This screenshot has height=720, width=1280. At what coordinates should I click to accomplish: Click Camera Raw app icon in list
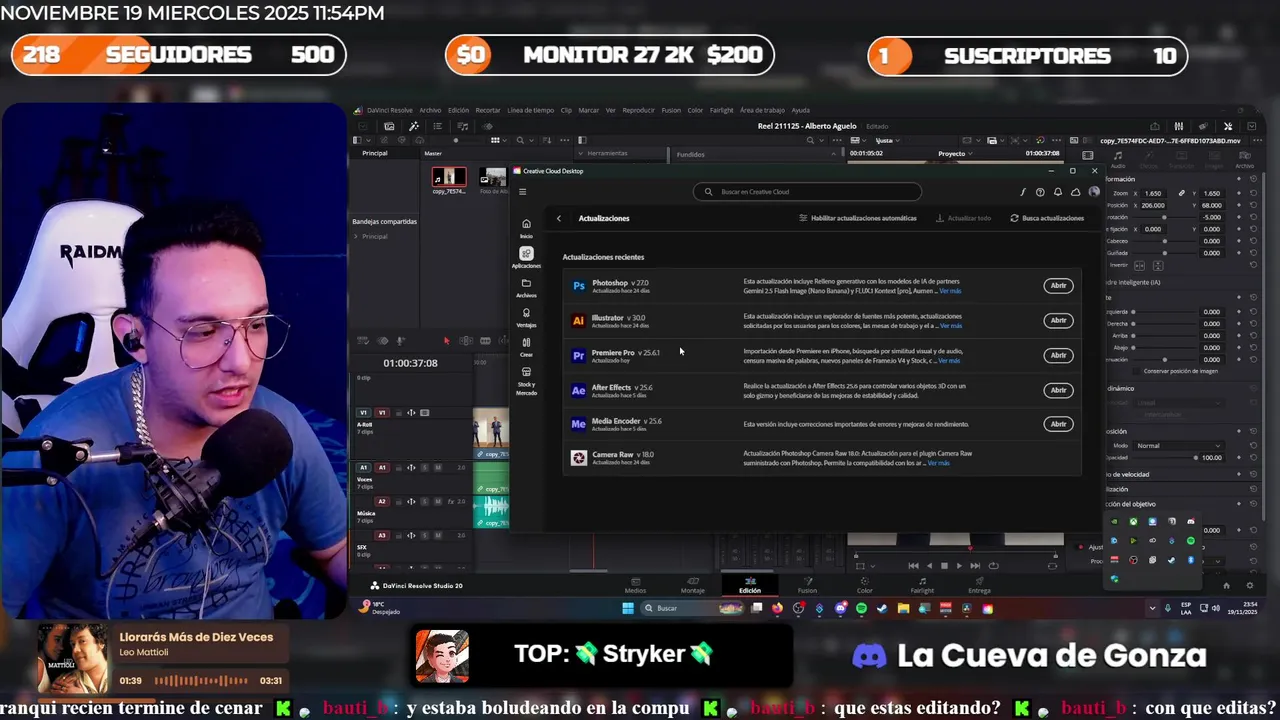[578, 457]
